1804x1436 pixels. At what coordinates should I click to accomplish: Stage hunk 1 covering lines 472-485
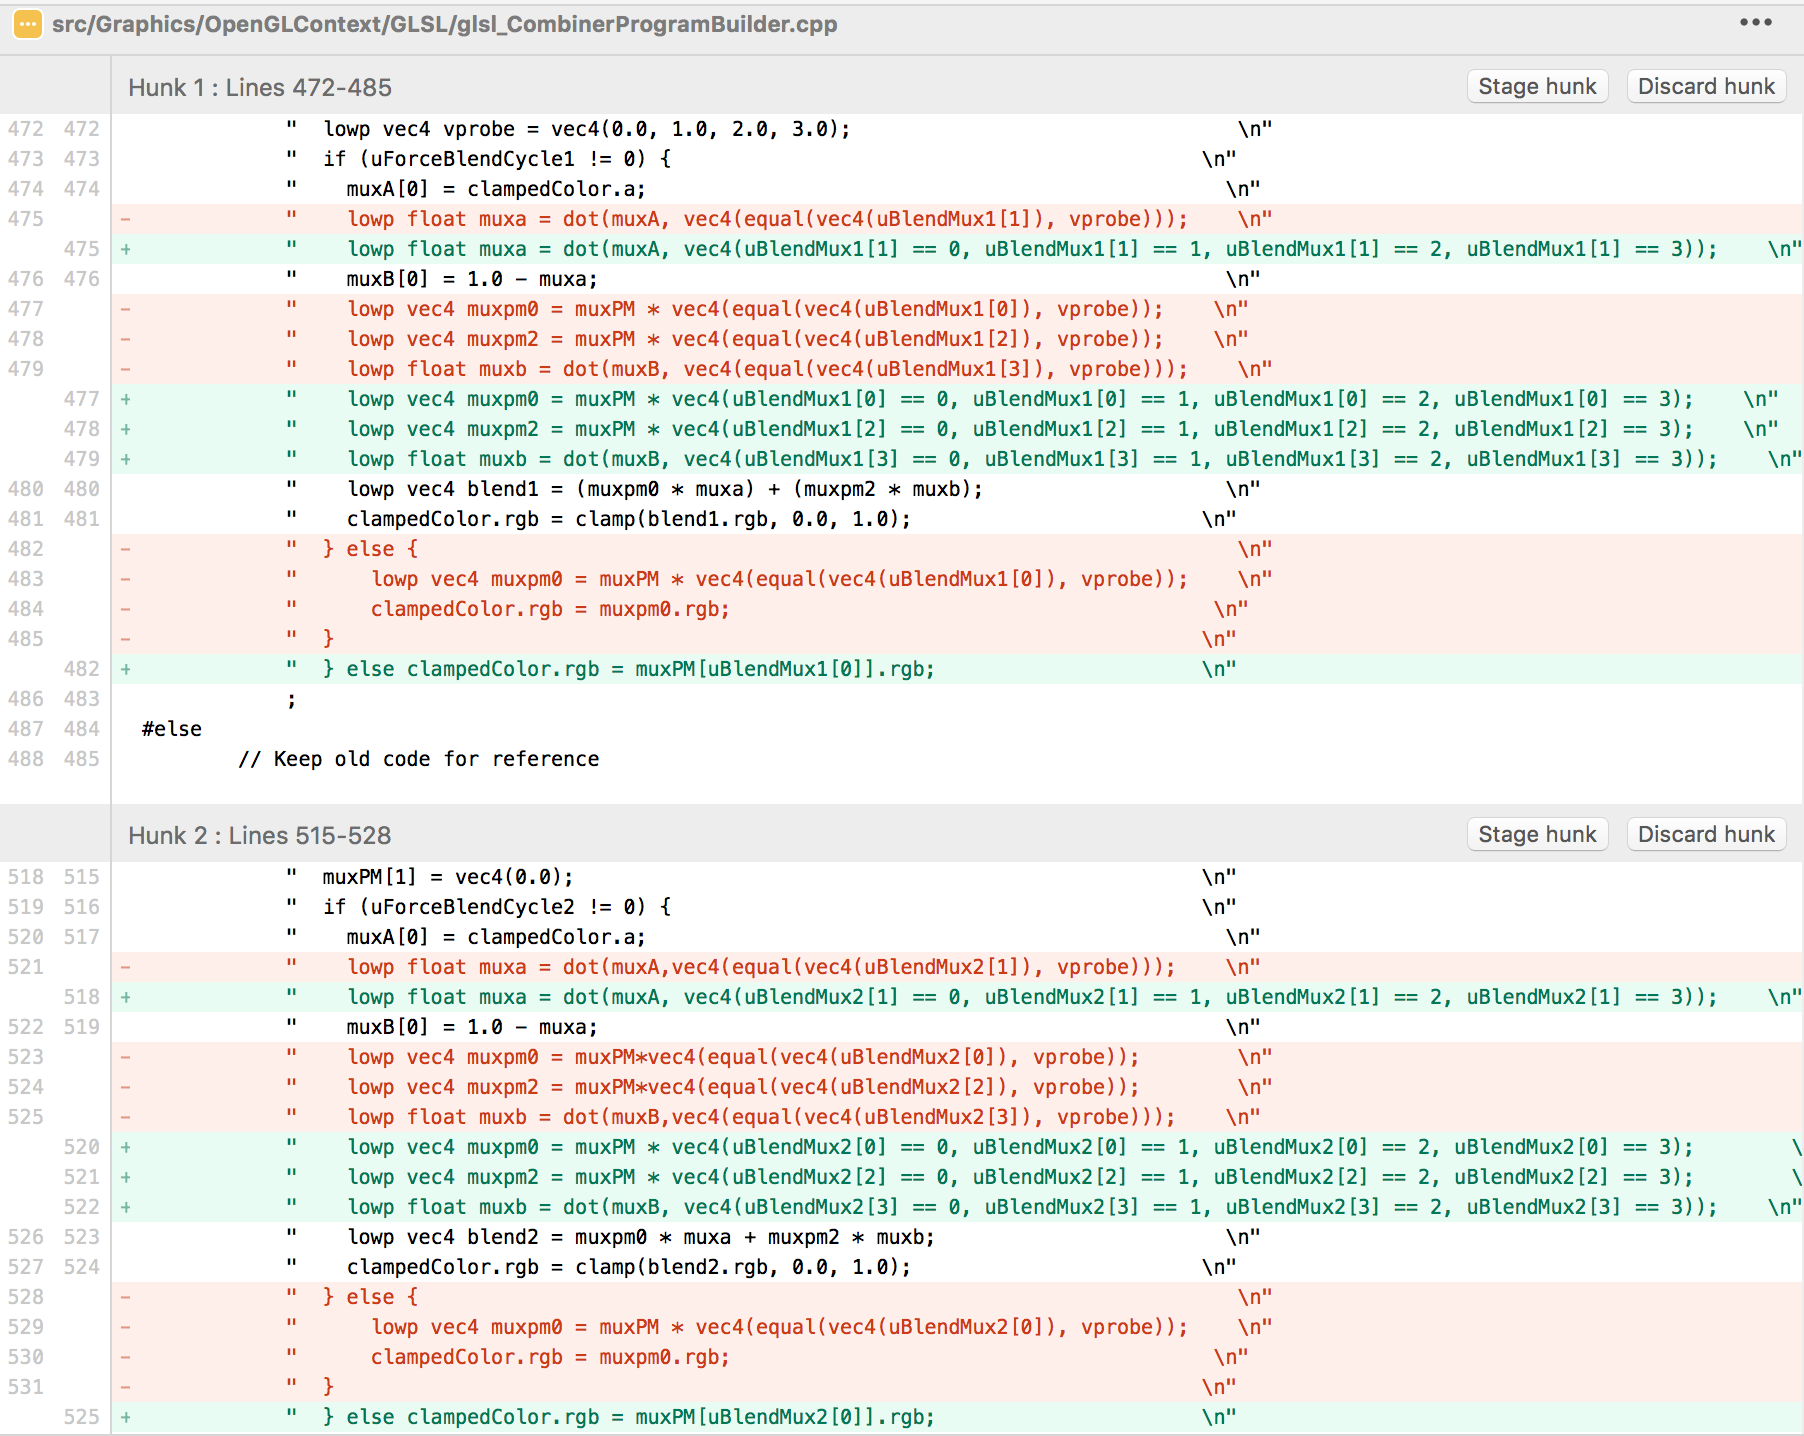(1537, 86)
